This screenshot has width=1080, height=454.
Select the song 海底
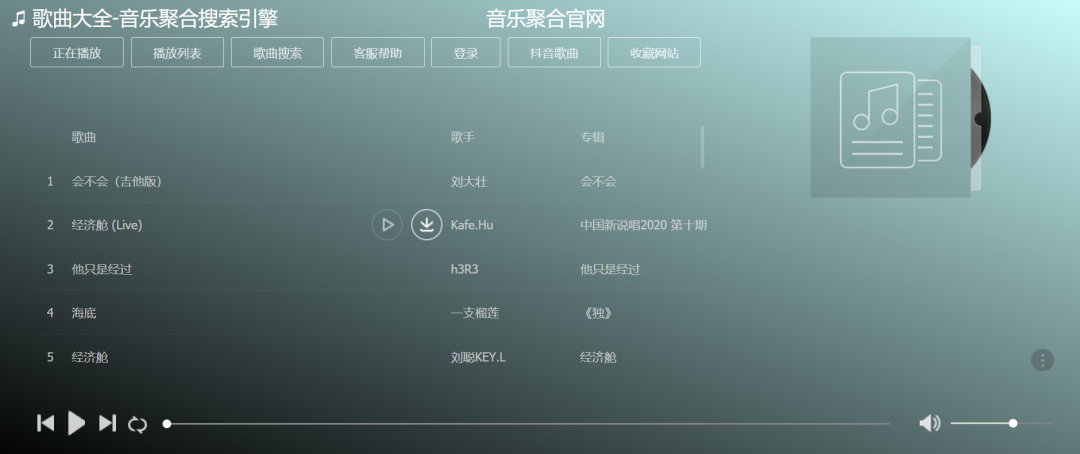[84, 313]
